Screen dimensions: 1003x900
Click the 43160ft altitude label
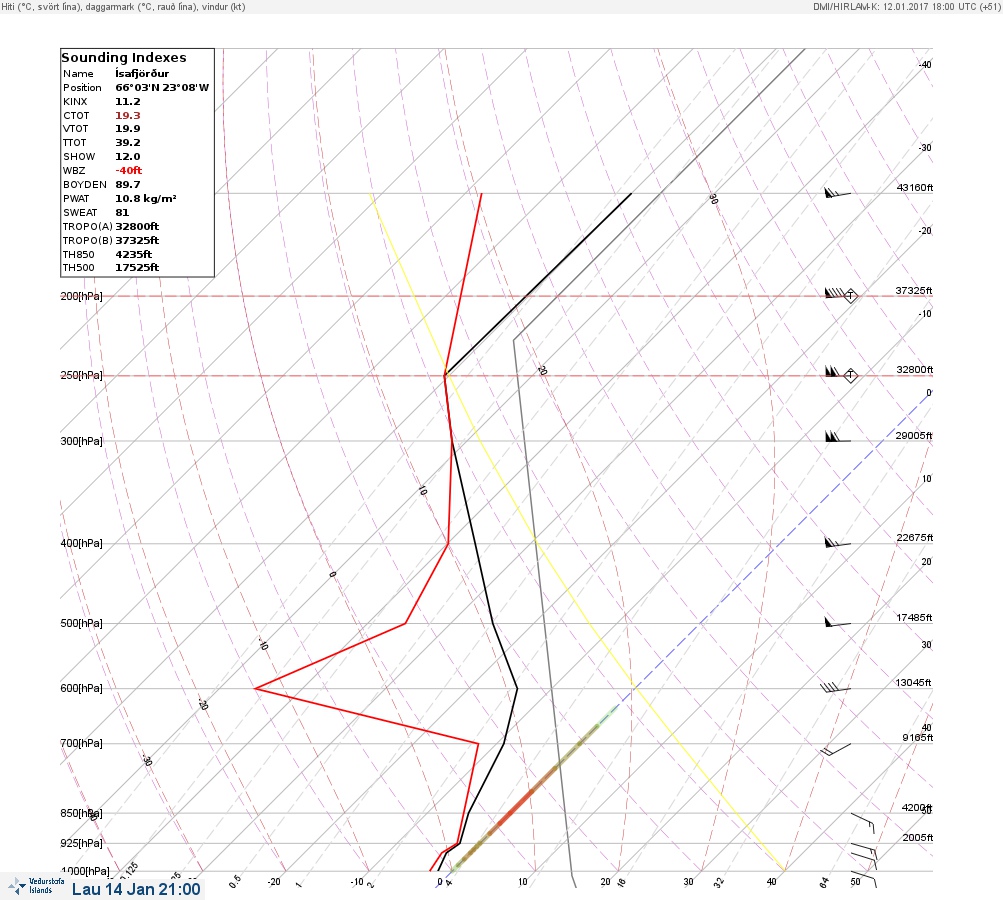tap(915, 188)
